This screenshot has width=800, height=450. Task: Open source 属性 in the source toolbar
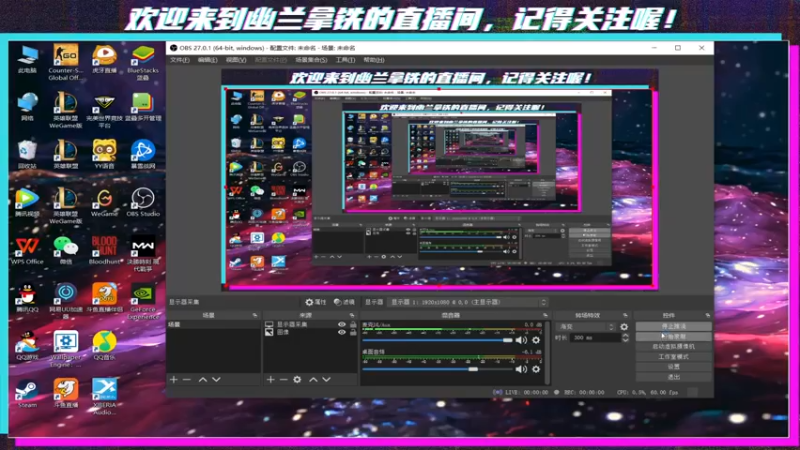[316, 302]
